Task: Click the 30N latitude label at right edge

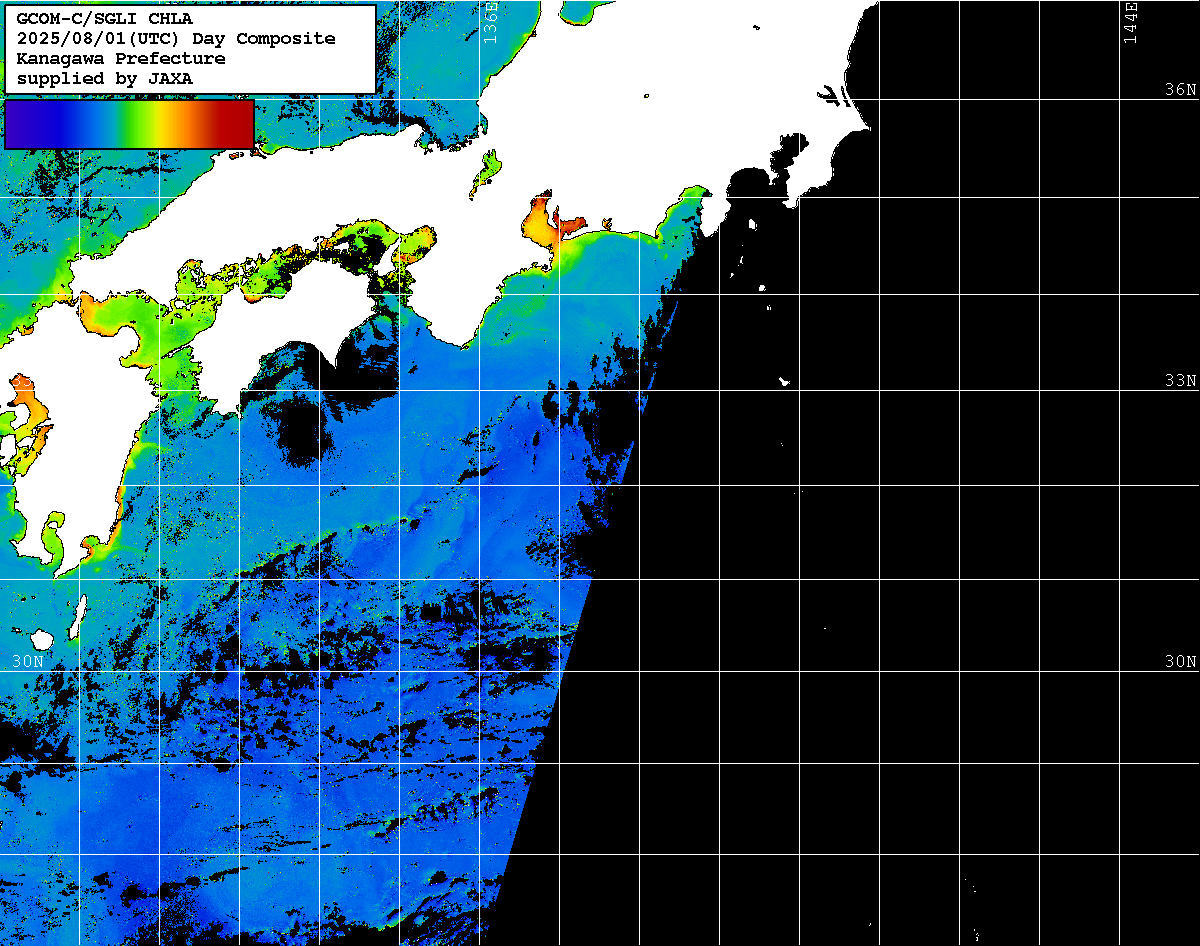Action: (1180, 662)
